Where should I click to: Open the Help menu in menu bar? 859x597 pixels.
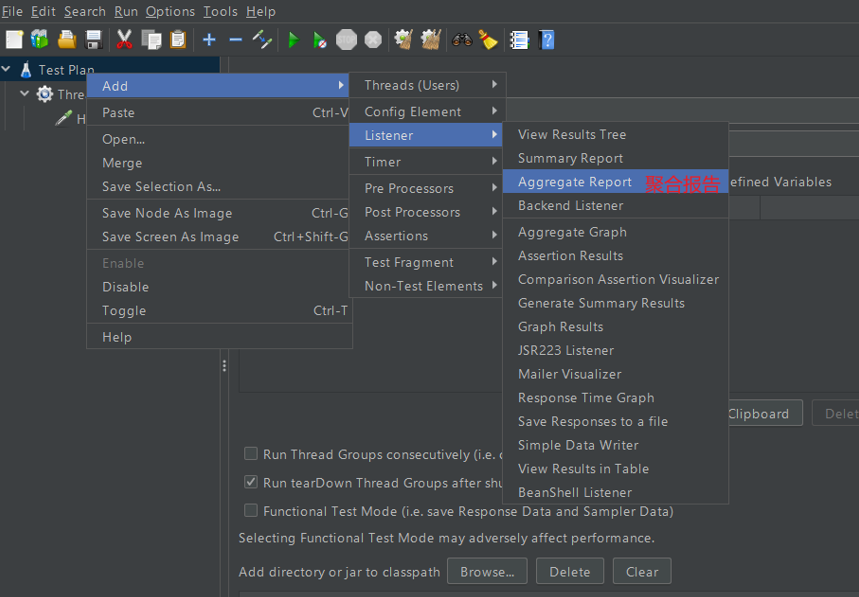click(x=260, y=11)
